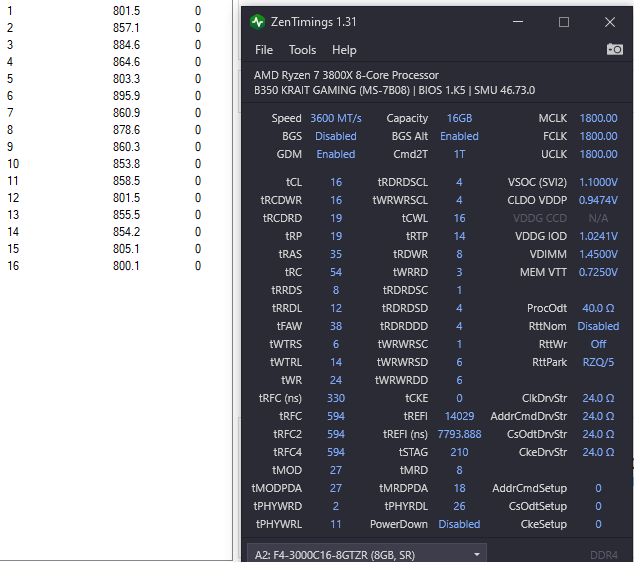Click the tWR value 24
This screenshot has height=562, width=634.
(x=336, y=380)
